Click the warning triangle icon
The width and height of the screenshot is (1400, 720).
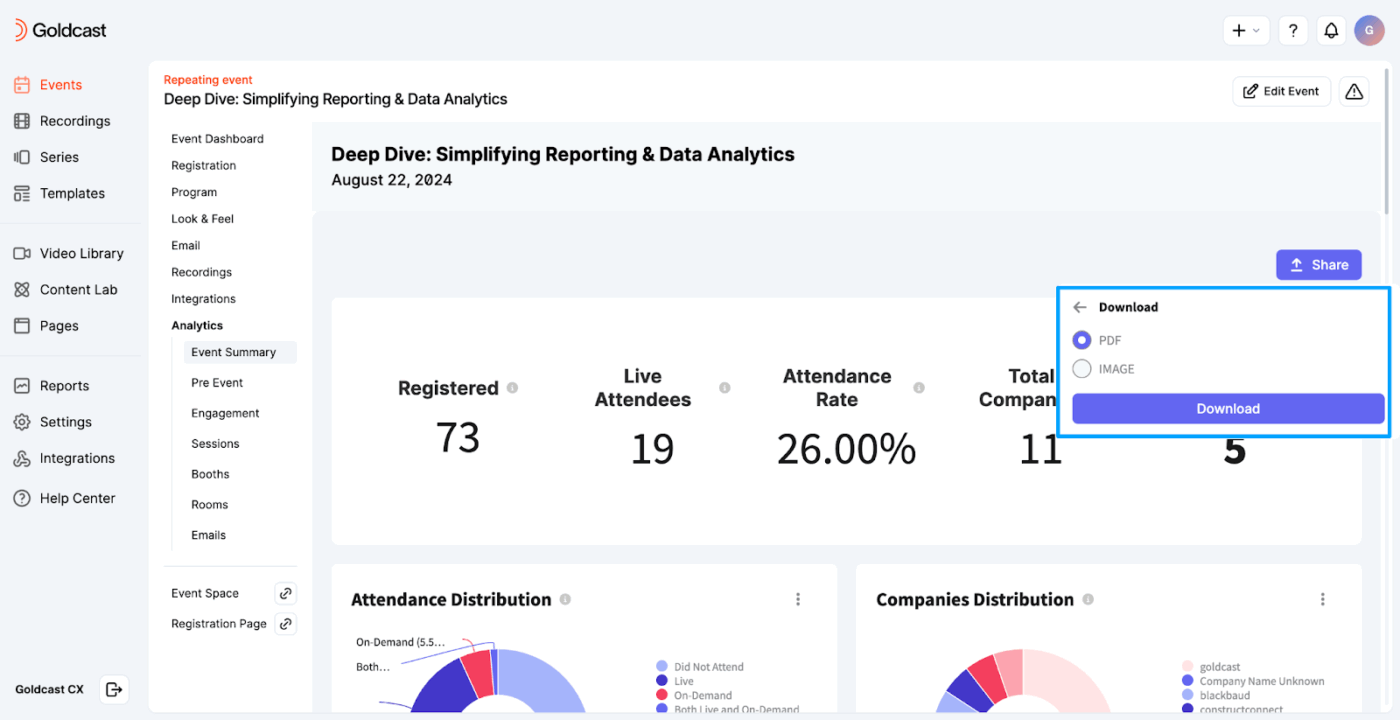coord(1354,91)
